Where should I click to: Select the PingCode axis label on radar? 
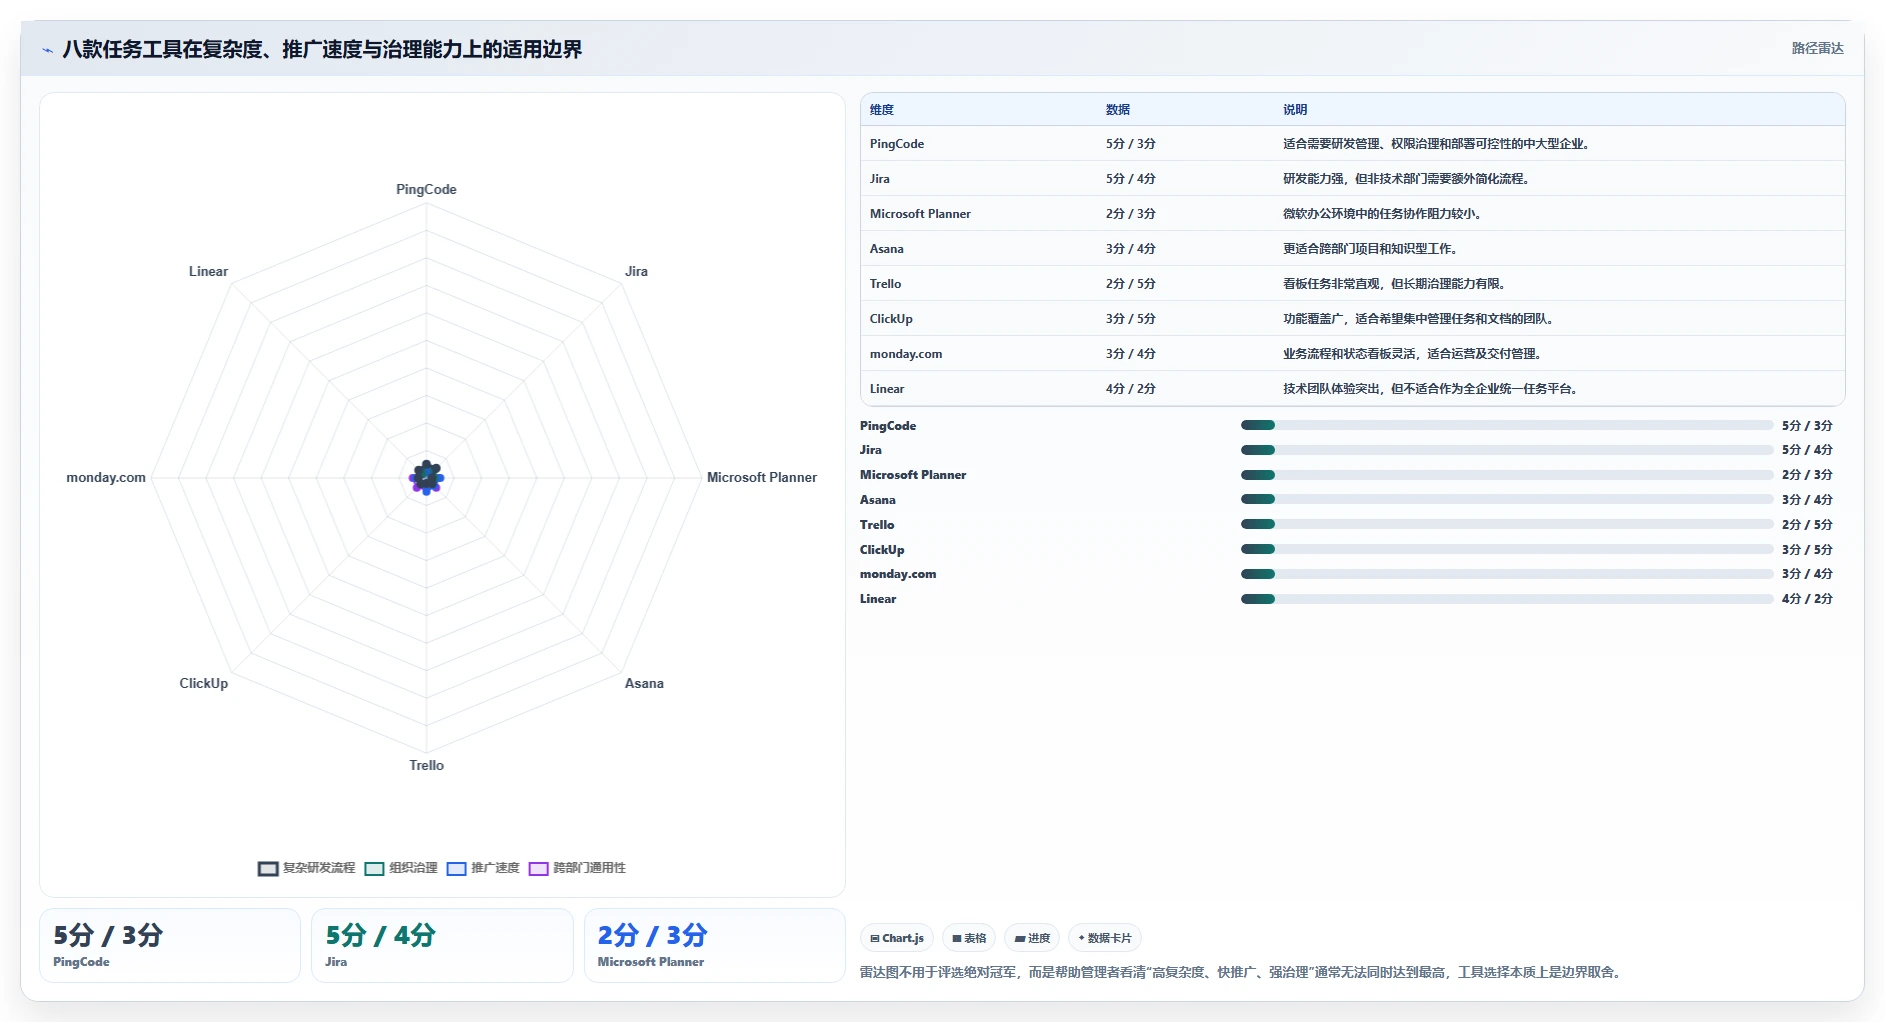426,189
